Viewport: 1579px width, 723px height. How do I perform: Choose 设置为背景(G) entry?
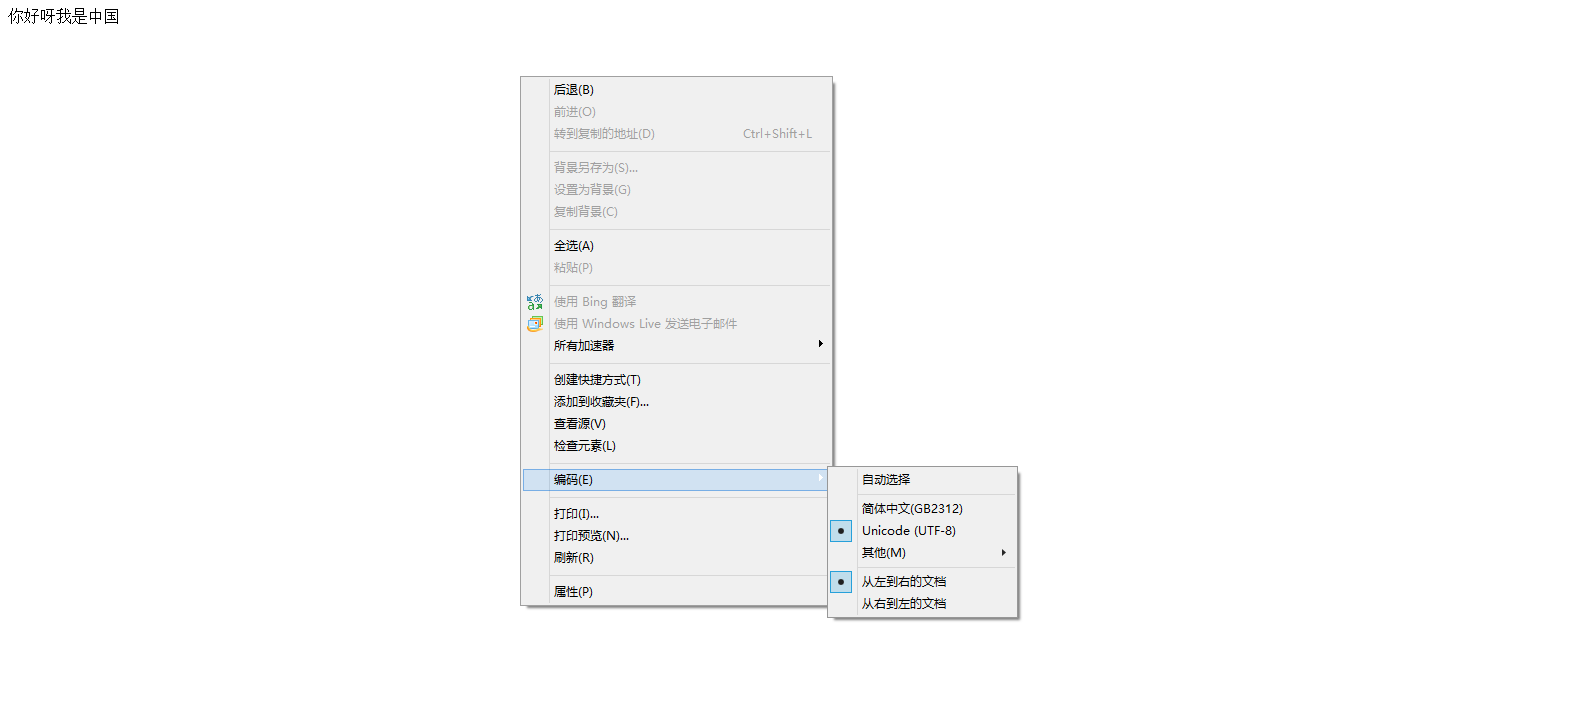[x=677, y=190]
